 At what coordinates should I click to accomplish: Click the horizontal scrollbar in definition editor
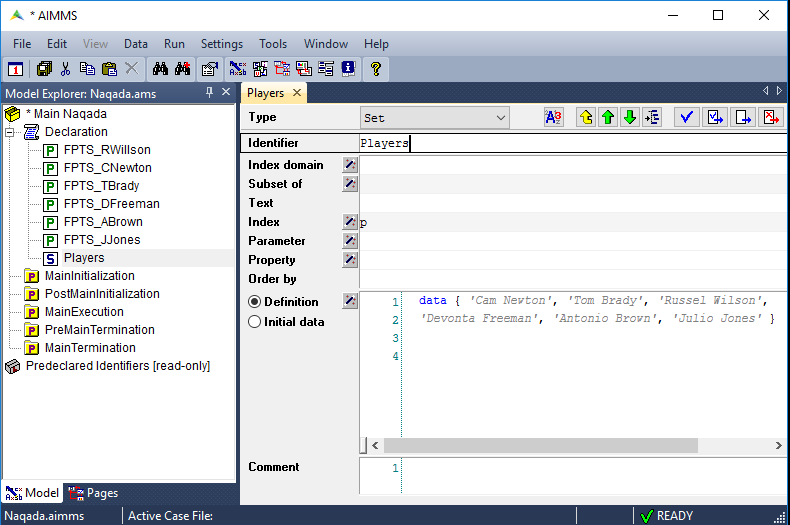point(541,445)
